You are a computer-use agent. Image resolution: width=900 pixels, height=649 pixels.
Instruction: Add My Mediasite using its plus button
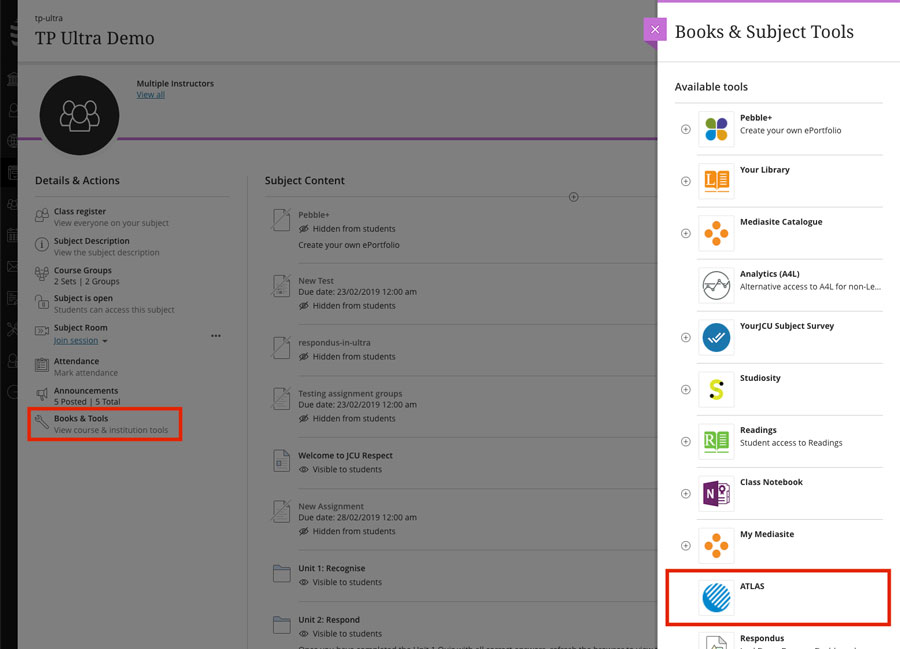pyautogui.click(x=685, y=546)
